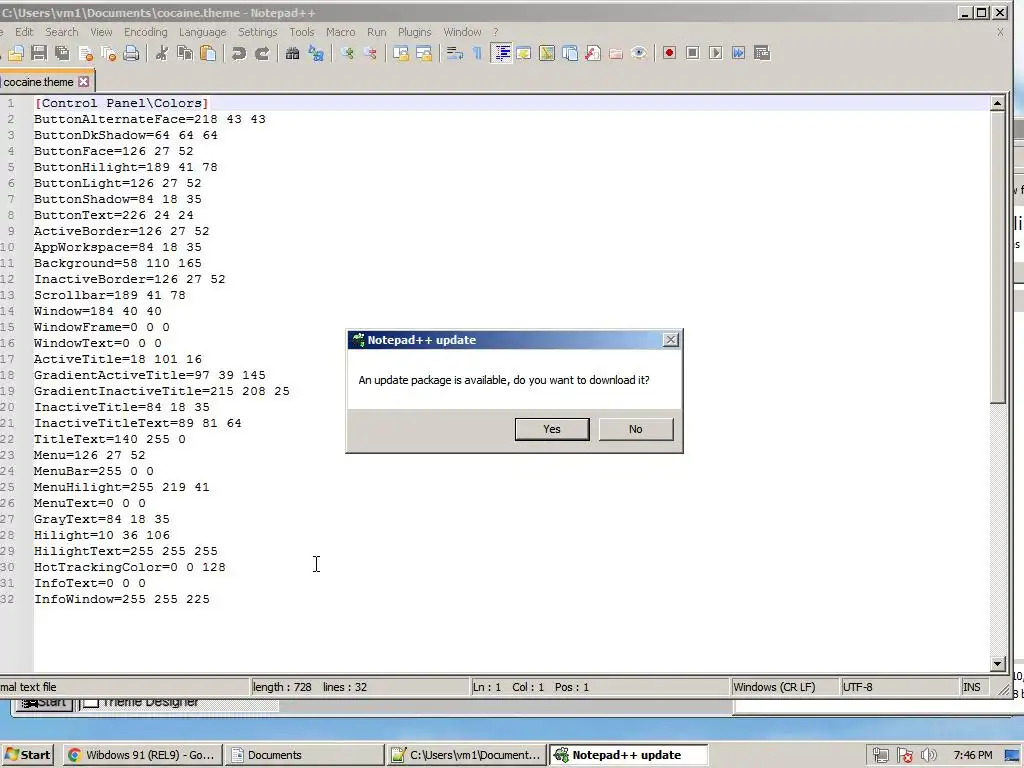Screen dimensions: 1024x768
Task: Toggle the Show All Characters pilcrow icon
Action: point(477,54)
